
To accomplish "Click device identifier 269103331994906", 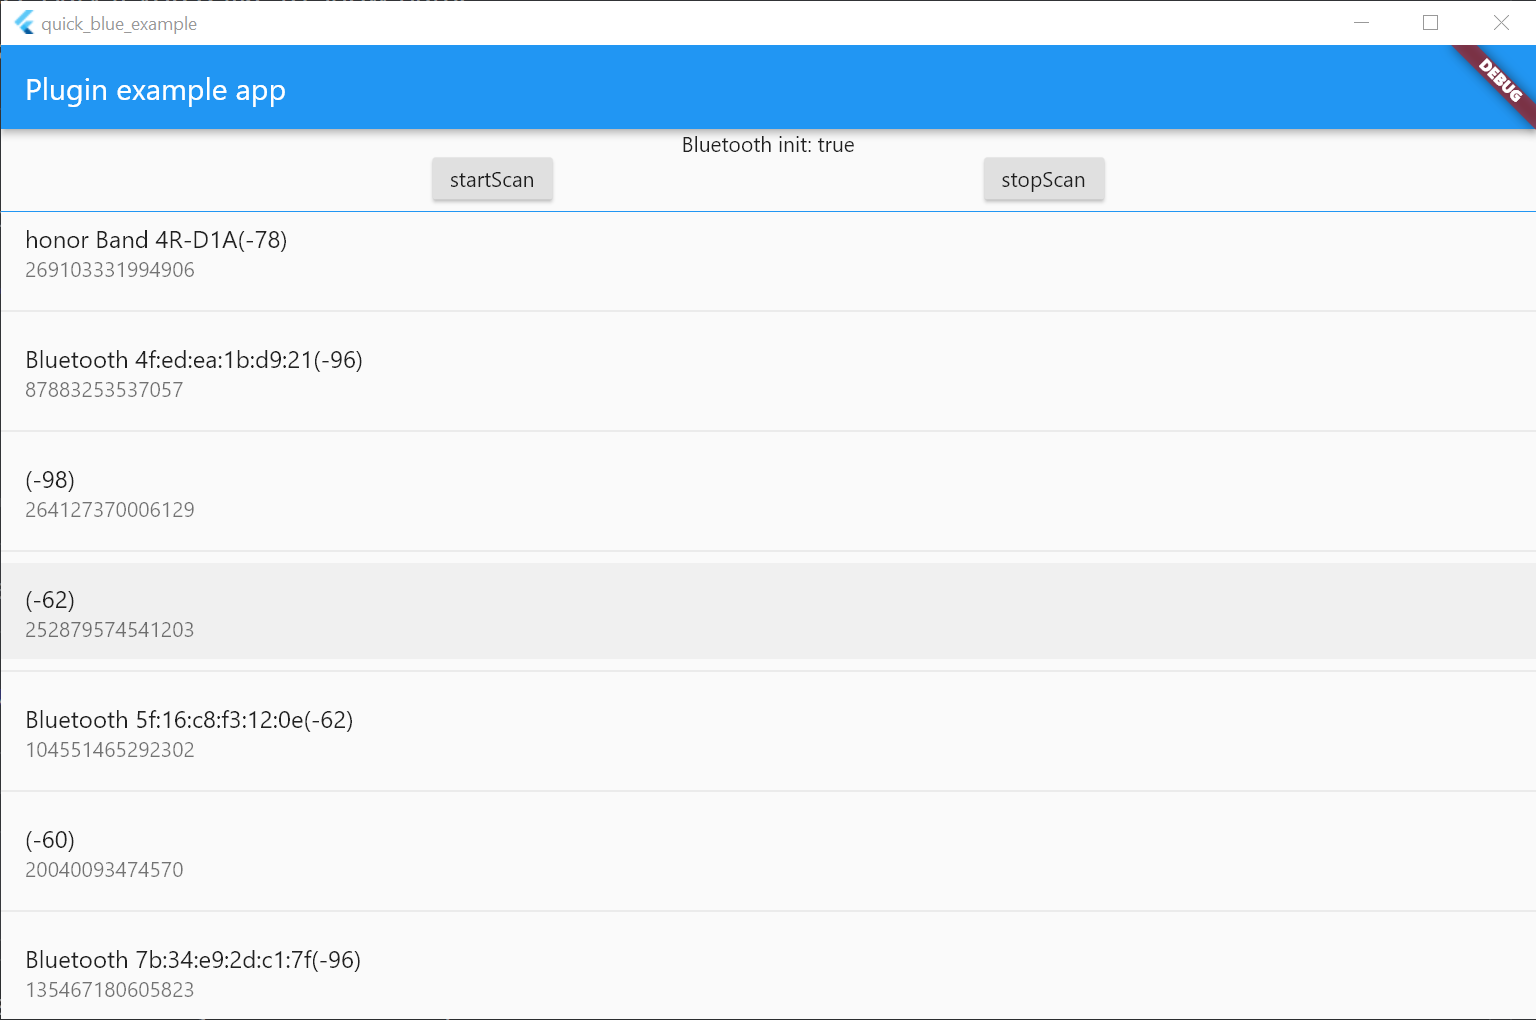I will tap(110, 270).
